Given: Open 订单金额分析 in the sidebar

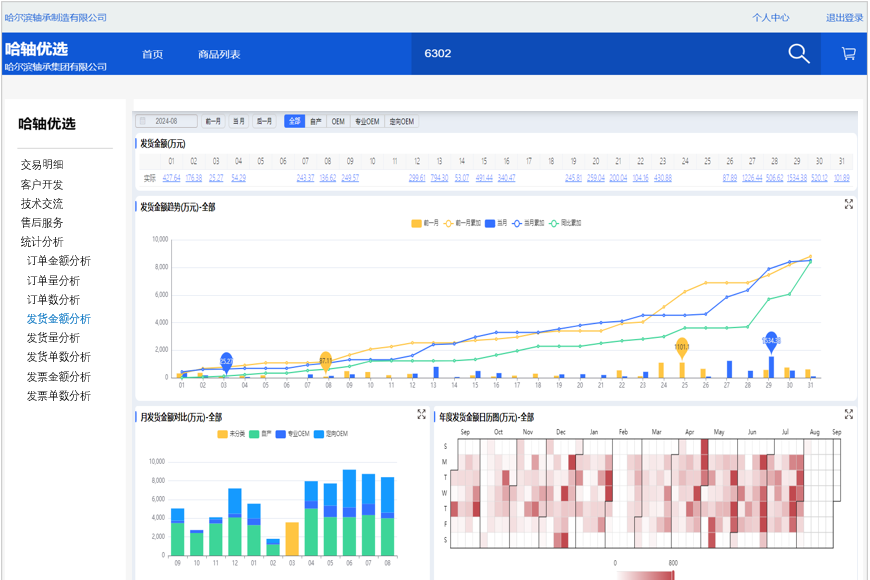Looking at the screenshot, I should (59, 261).
